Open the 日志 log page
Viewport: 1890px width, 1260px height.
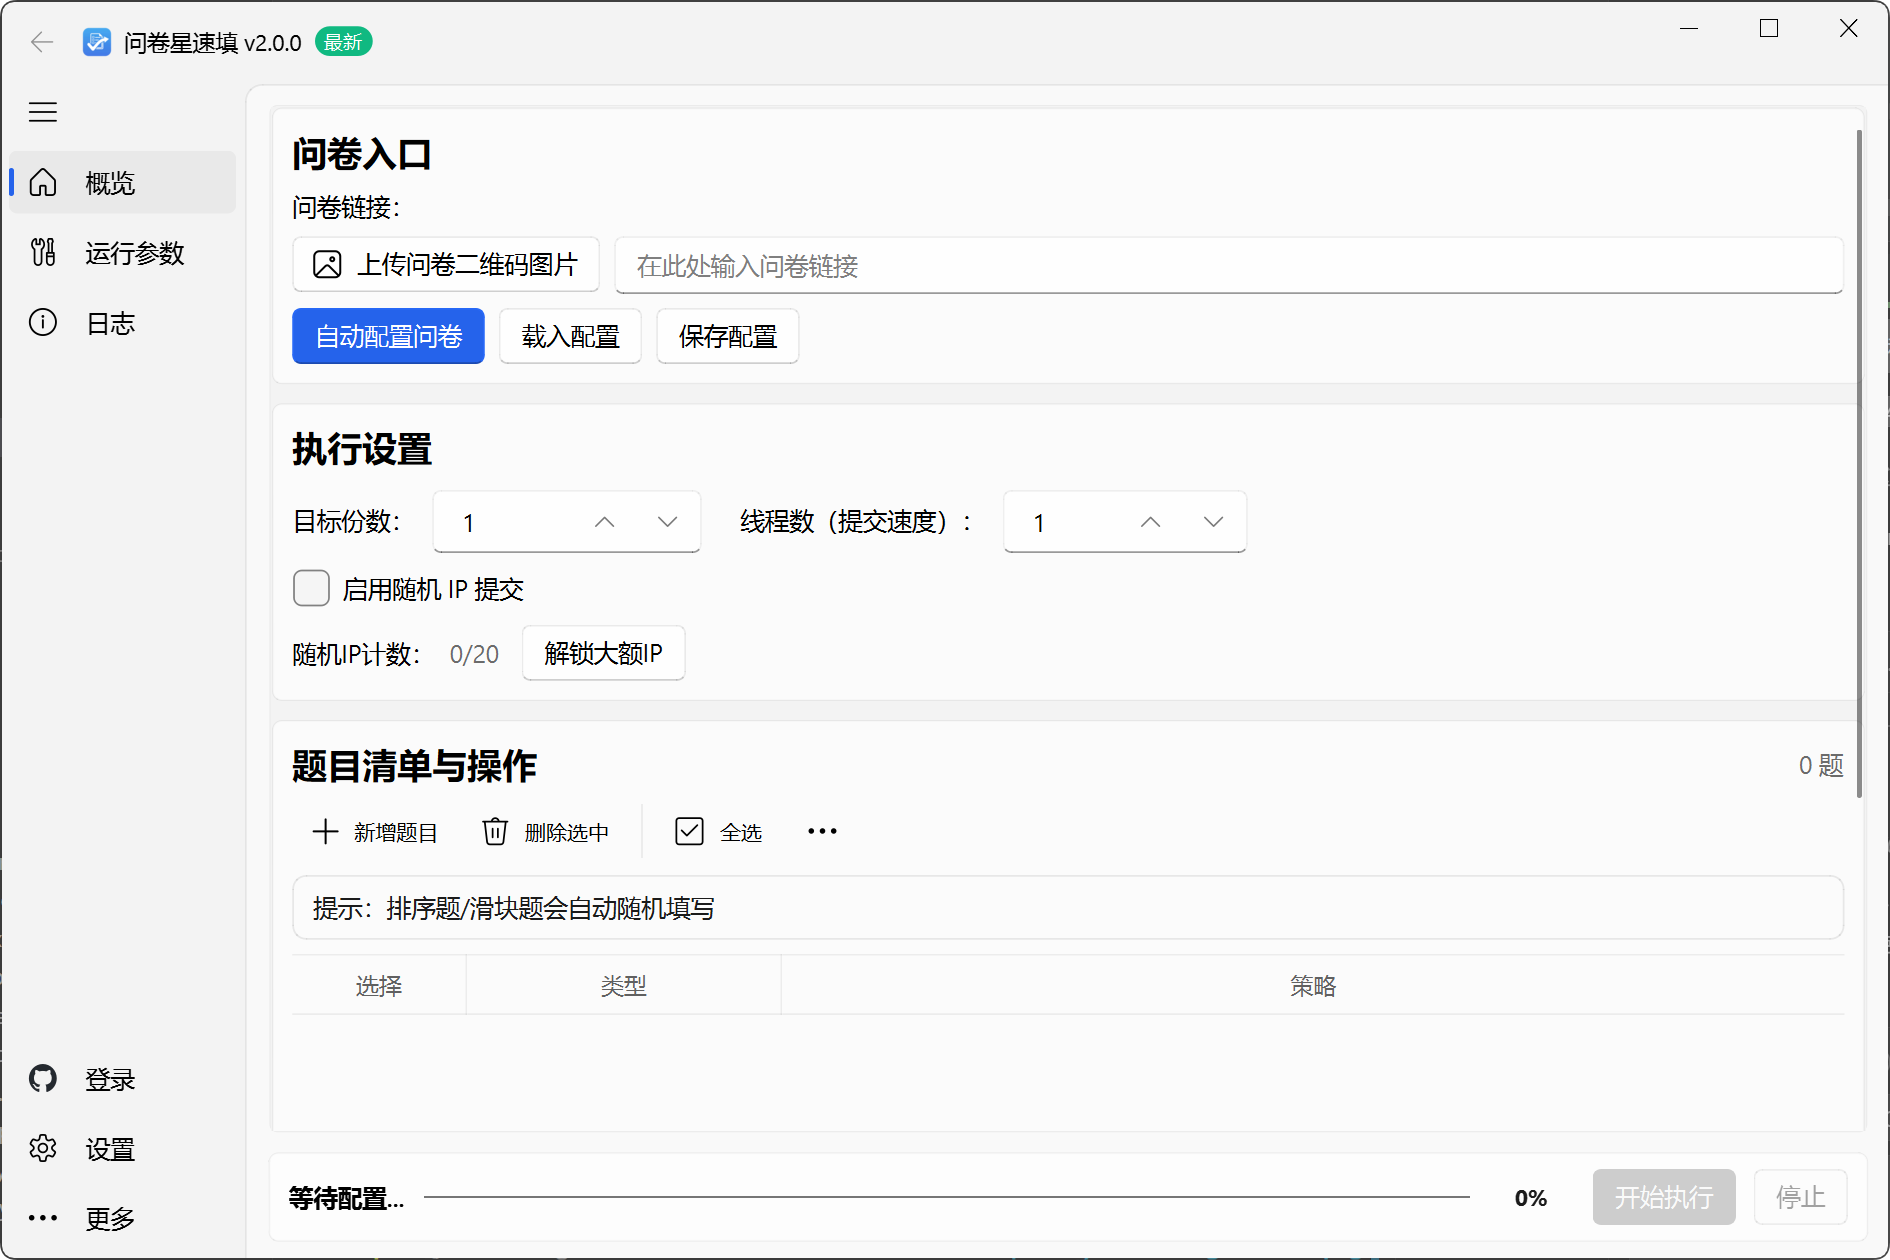pos(110,323)
